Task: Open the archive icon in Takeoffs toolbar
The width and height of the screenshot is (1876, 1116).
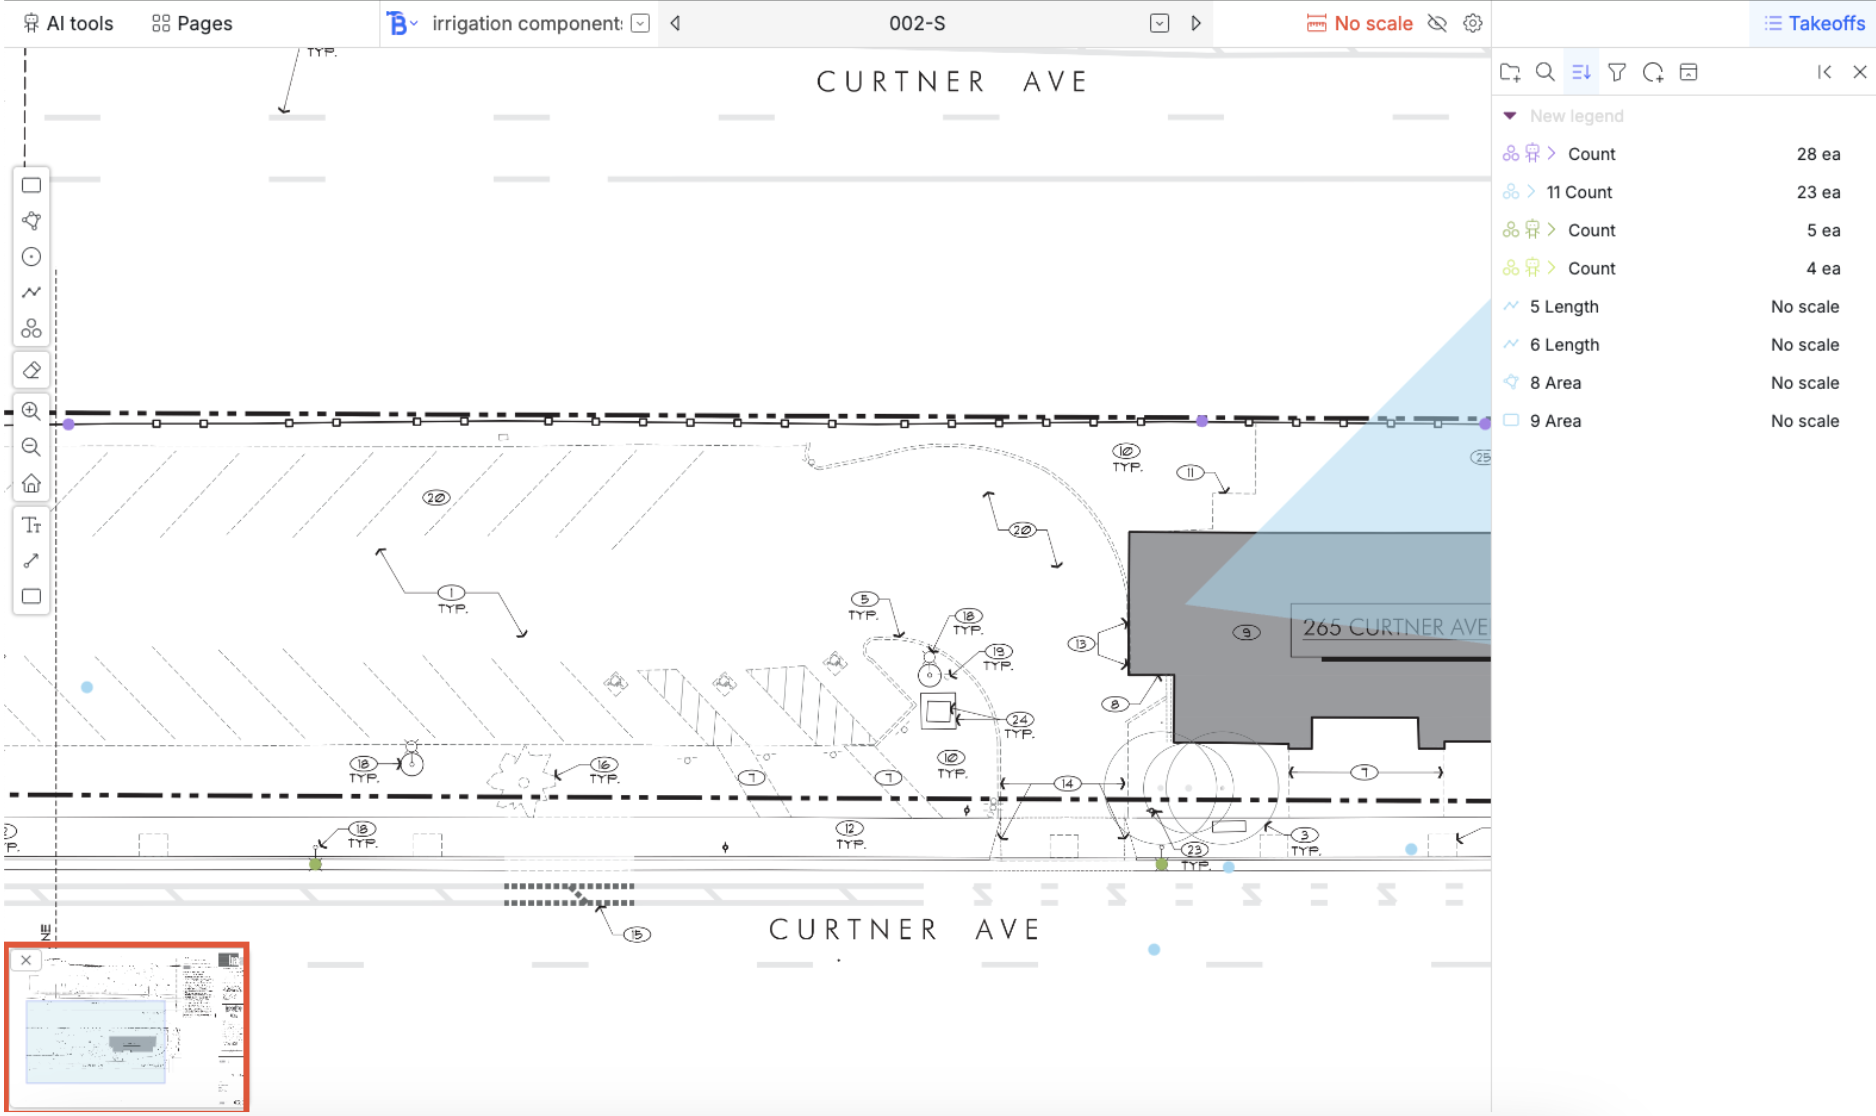Action: 1689,72
